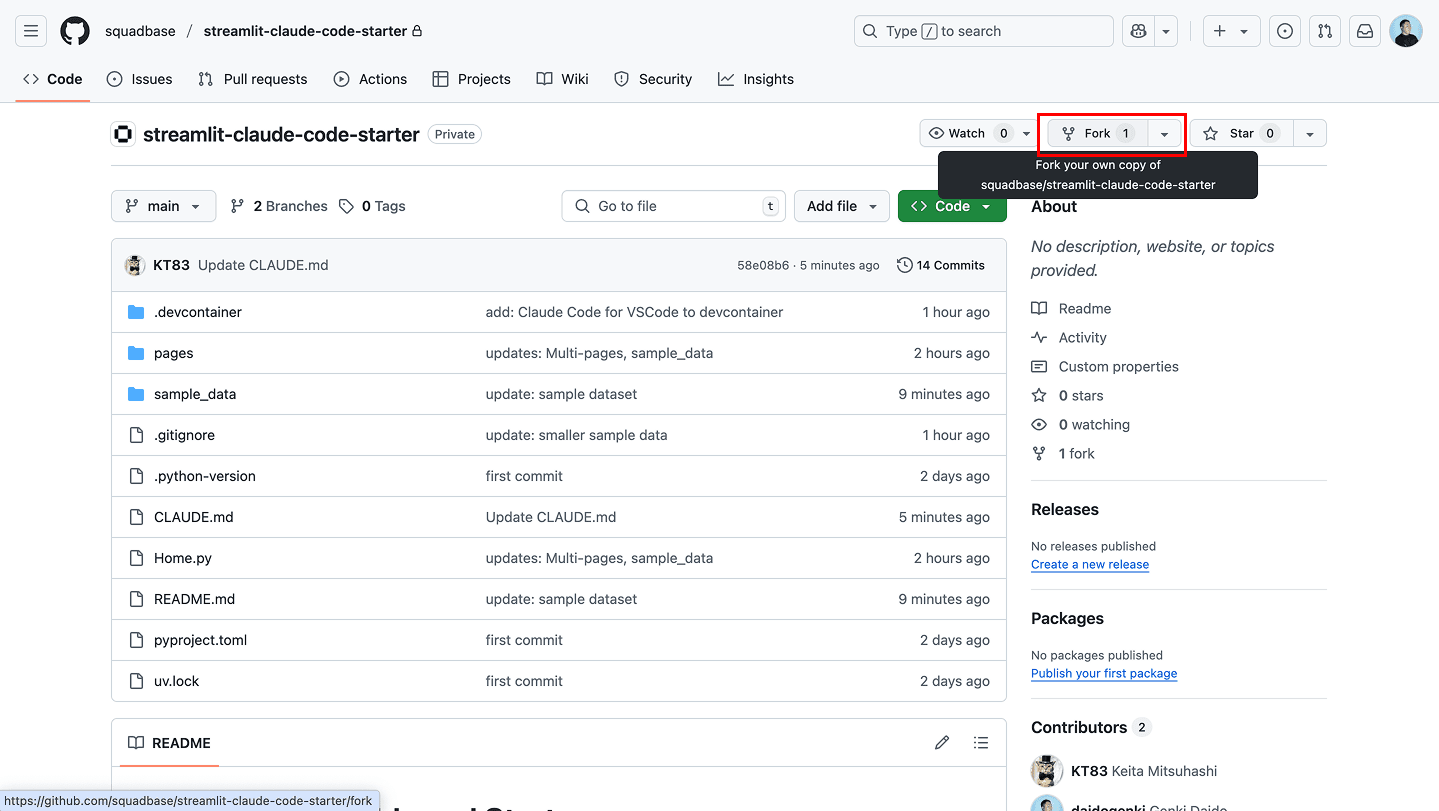Star the streamlit-claude-code-starter repository
Image resolution: width=1439 pixels, height=811 pixels.
click(x=1241, y=133)
